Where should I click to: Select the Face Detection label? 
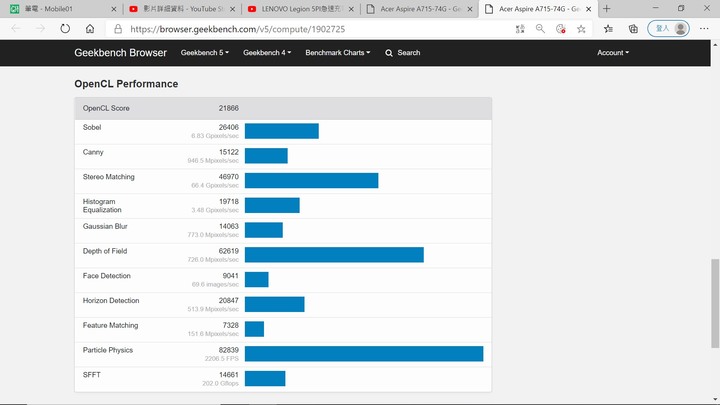107,276
